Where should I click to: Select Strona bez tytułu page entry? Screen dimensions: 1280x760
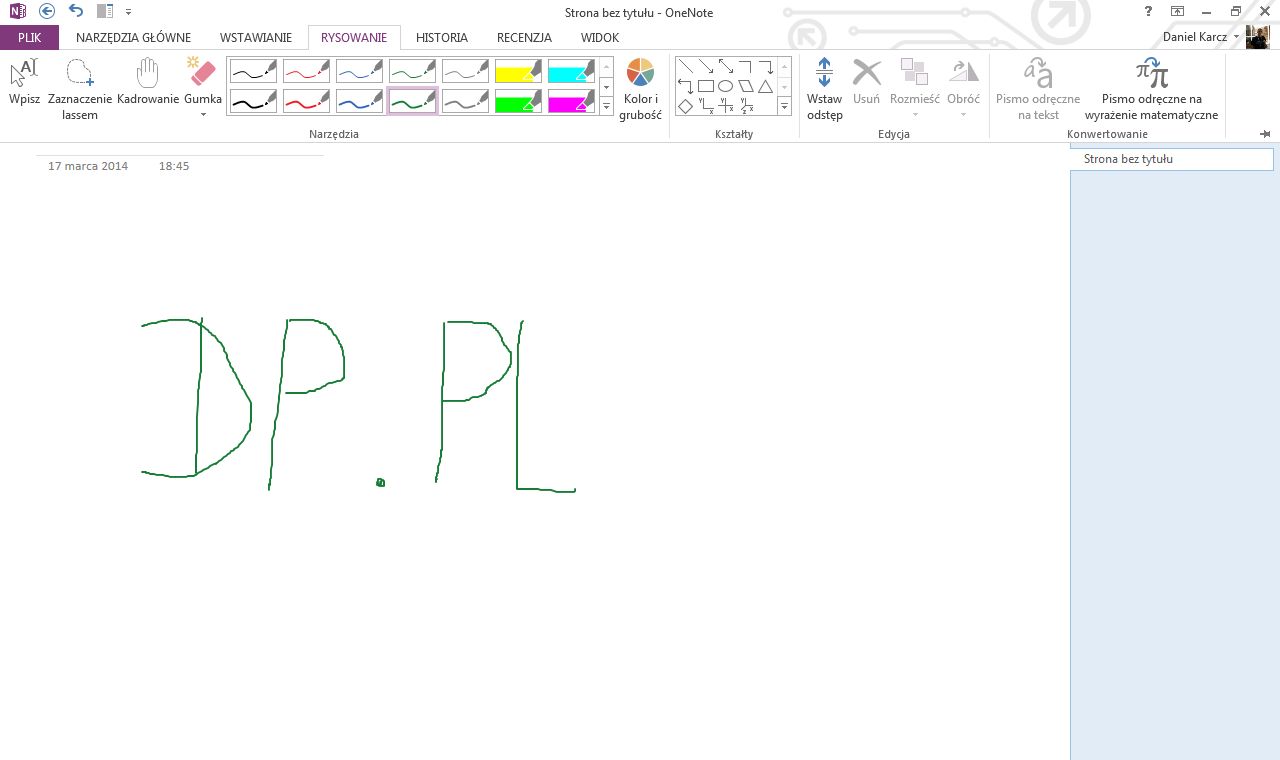pyautogui.click(x=1172, y=159)
